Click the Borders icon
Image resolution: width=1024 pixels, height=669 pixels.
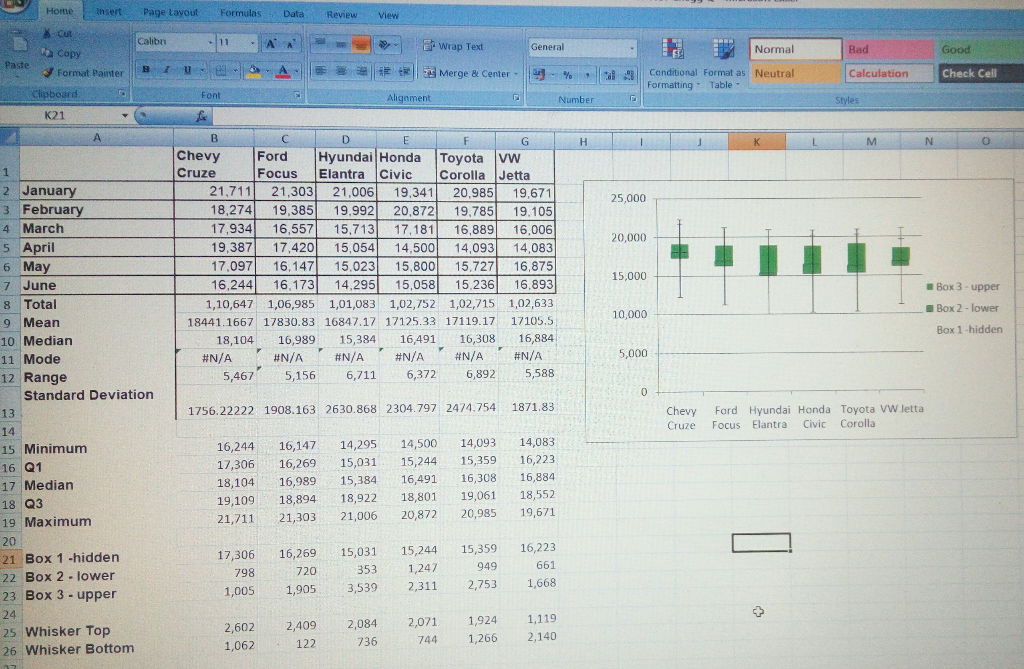click(x=221, y=71)
